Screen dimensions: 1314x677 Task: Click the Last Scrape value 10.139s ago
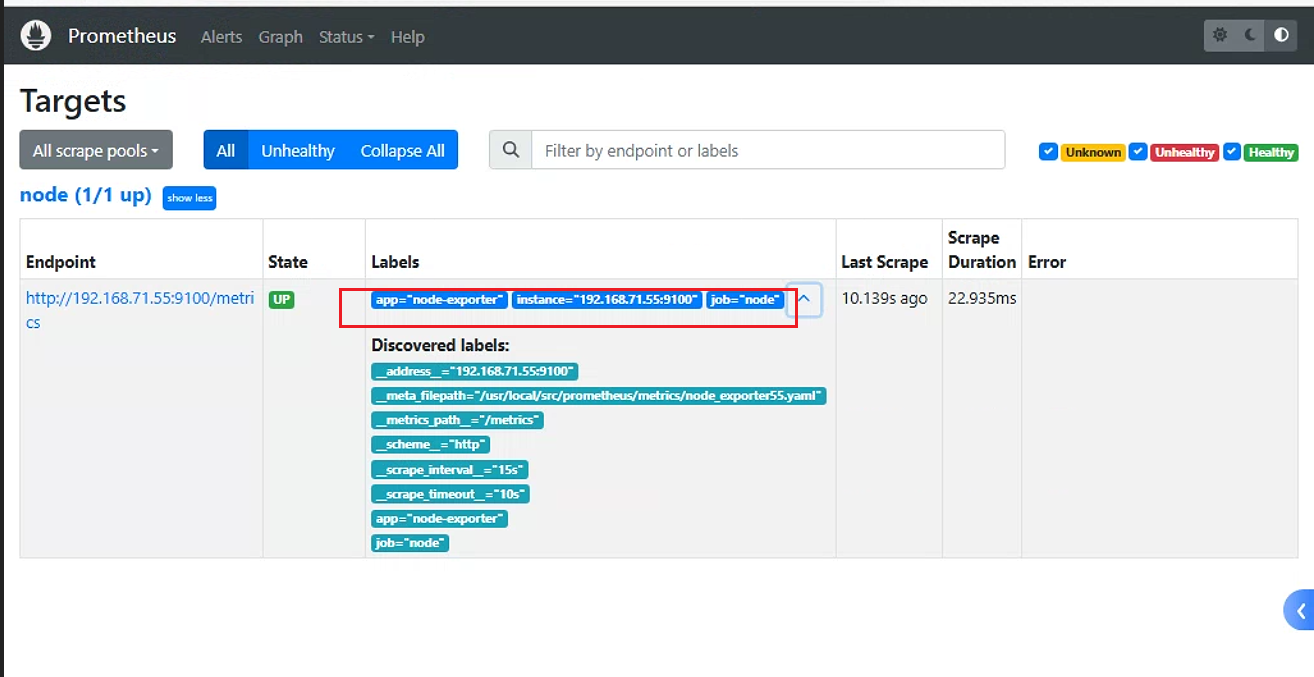click(x=885, y=298)
